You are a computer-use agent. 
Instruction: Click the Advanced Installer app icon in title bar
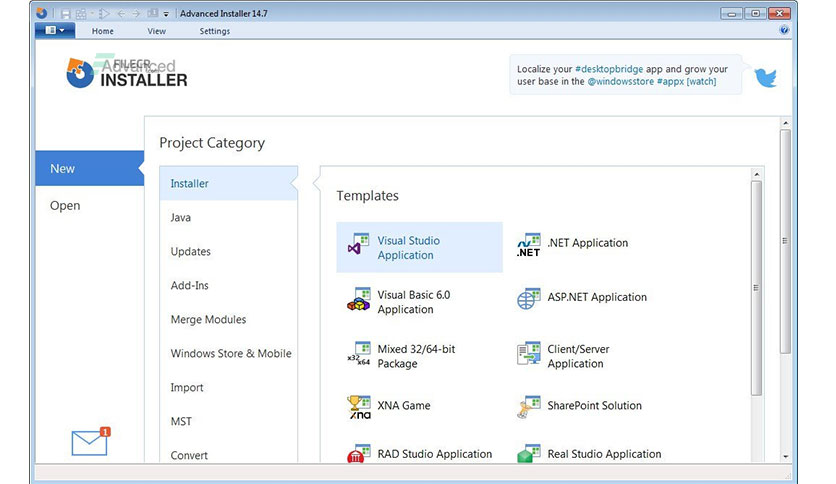42,13
